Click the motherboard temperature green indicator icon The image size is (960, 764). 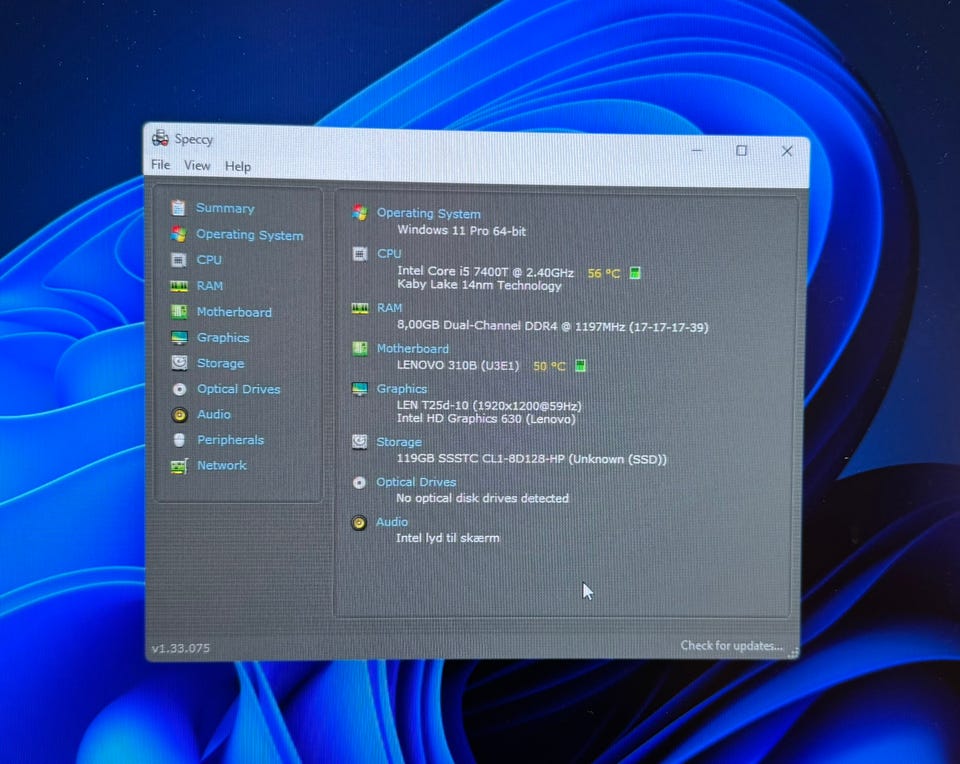click(580, 365)
